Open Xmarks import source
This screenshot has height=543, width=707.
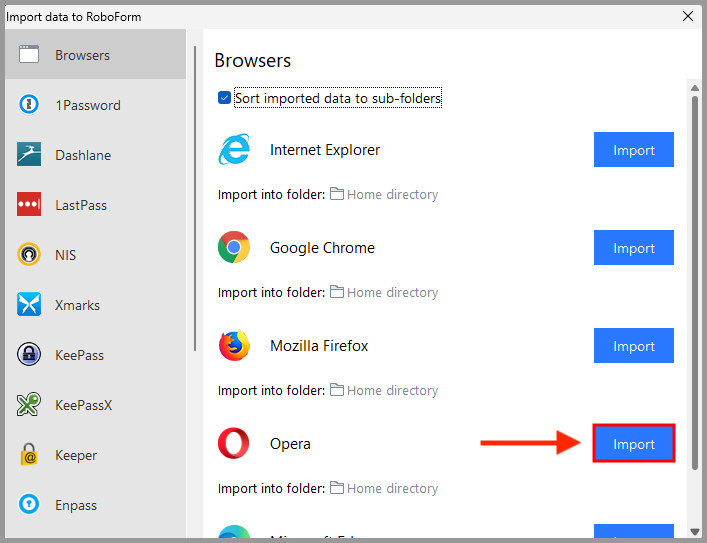point(95,305)
